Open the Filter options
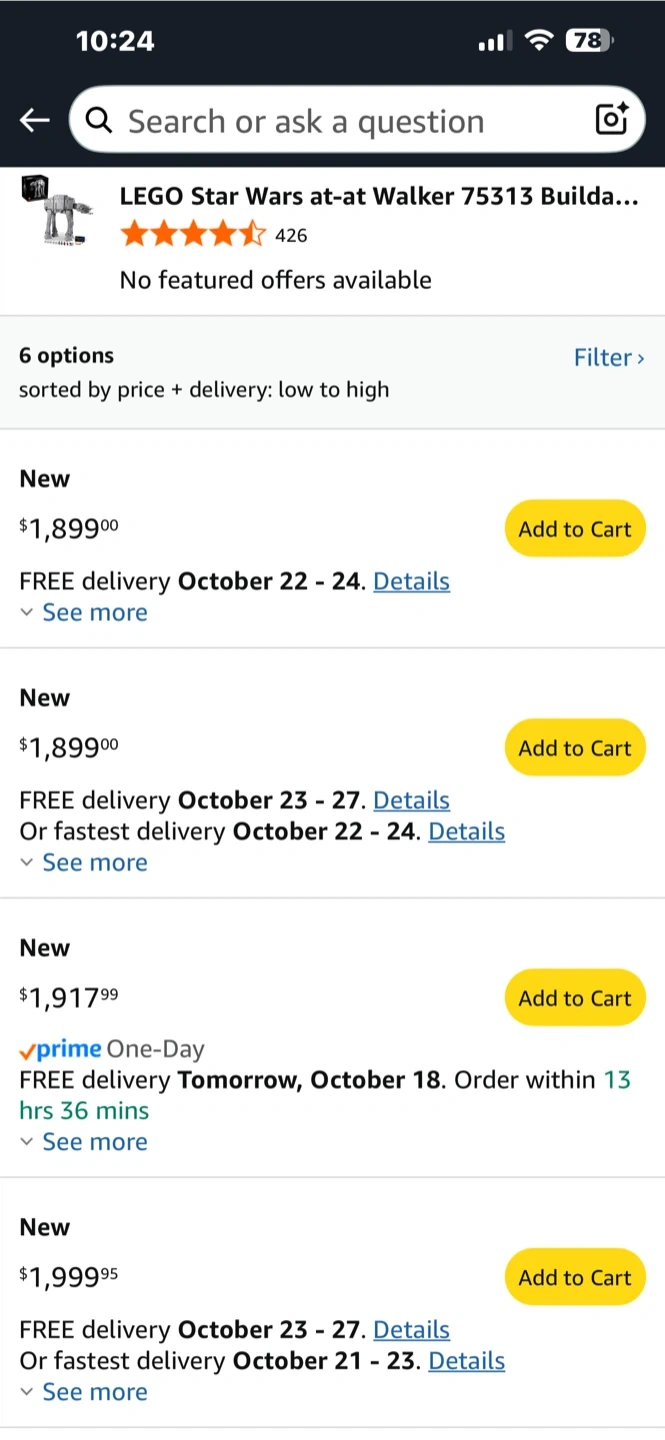 [608, 357]
